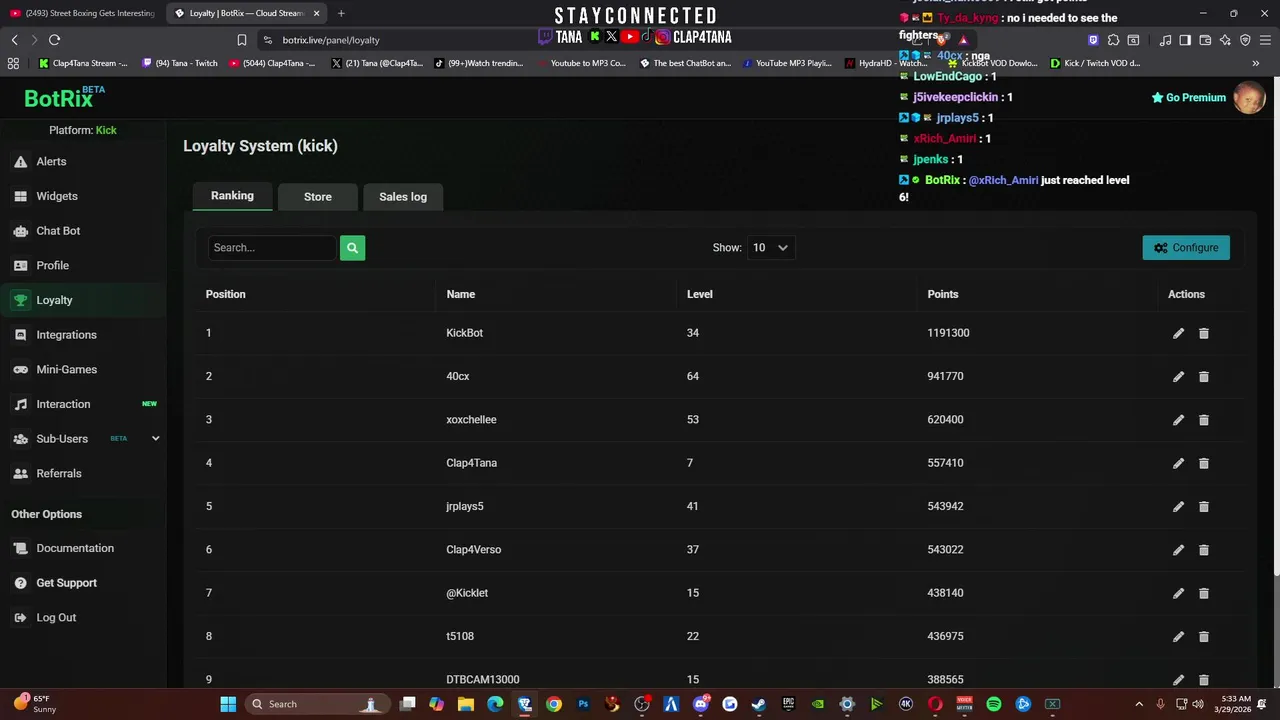Open Documentation under Other Options
1280x720 pixels.
(75, 548)
